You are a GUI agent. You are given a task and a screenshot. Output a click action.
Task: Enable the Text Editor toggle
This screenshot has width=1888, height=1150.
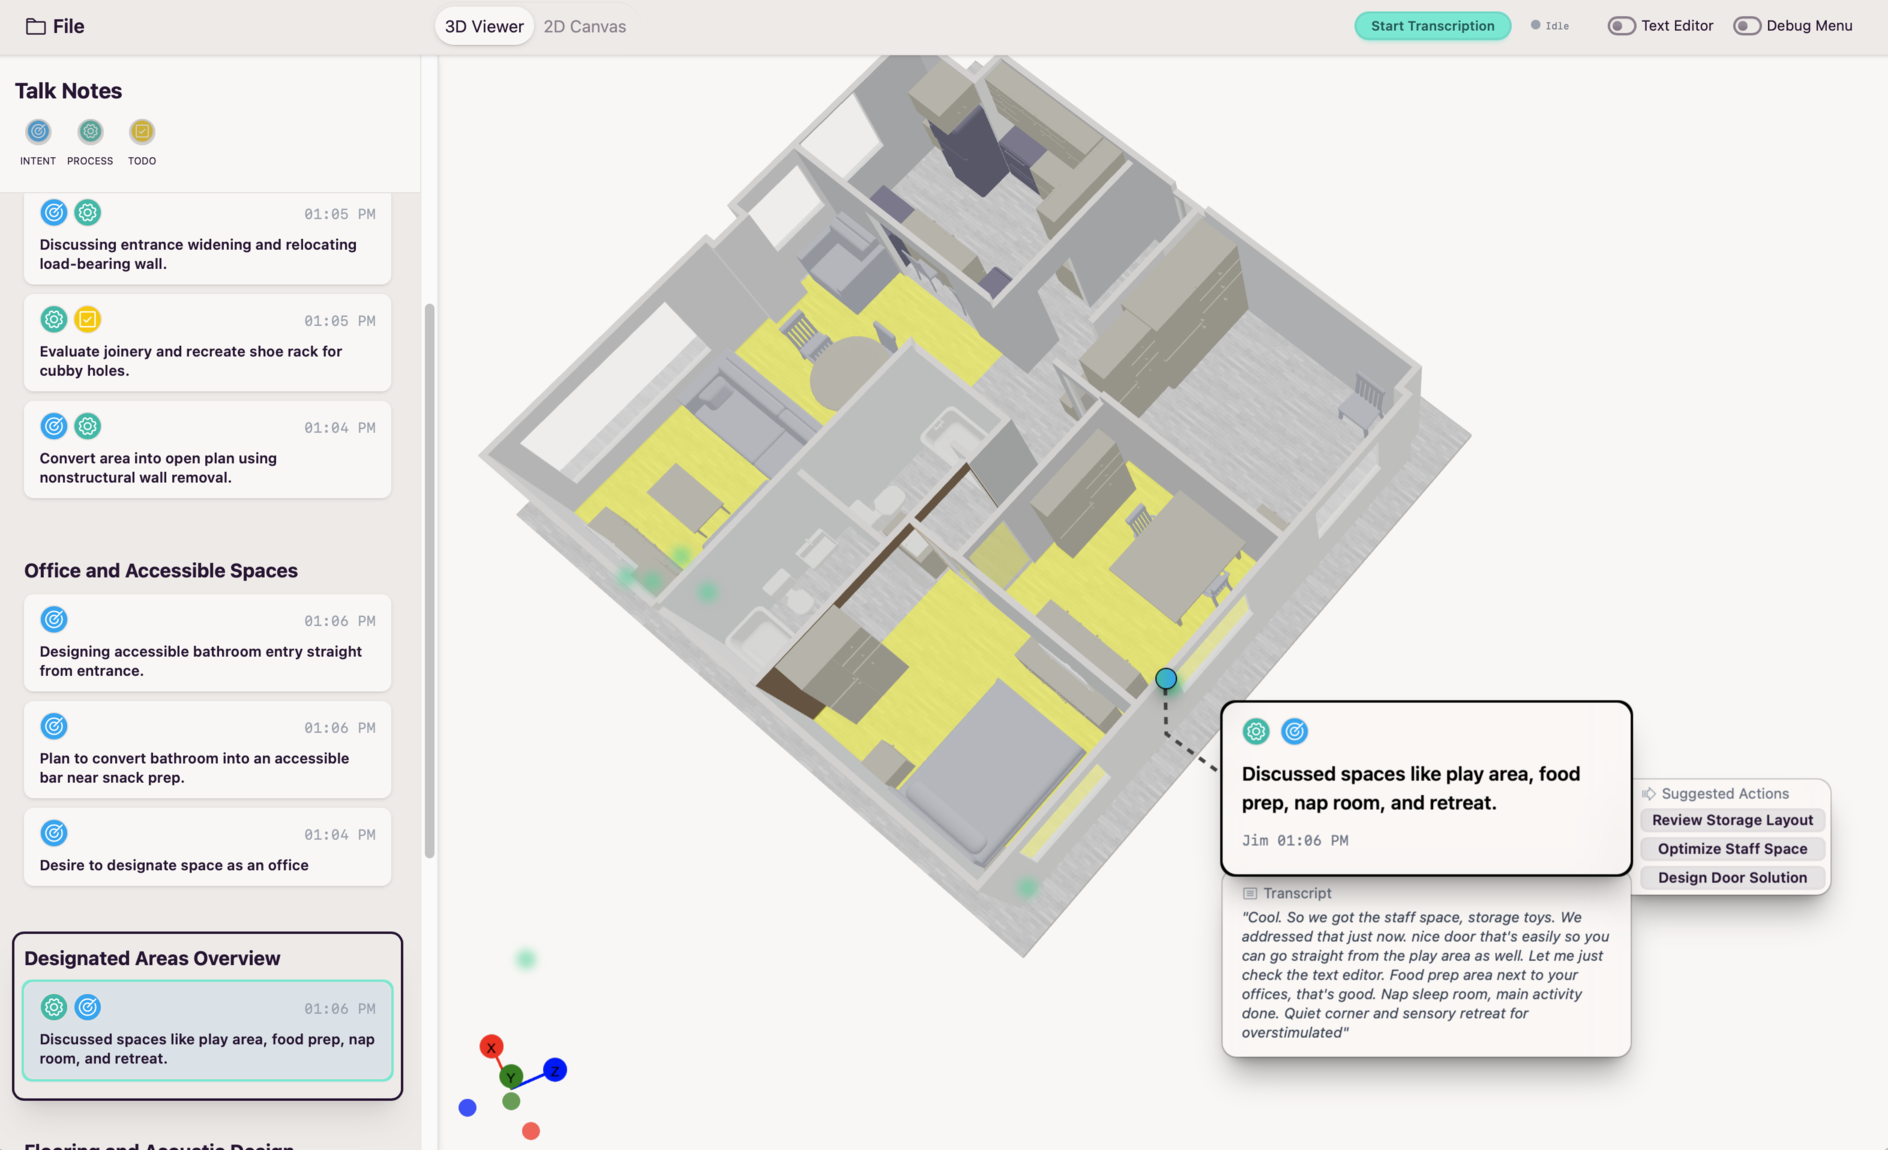click(x=1621, y=26)
